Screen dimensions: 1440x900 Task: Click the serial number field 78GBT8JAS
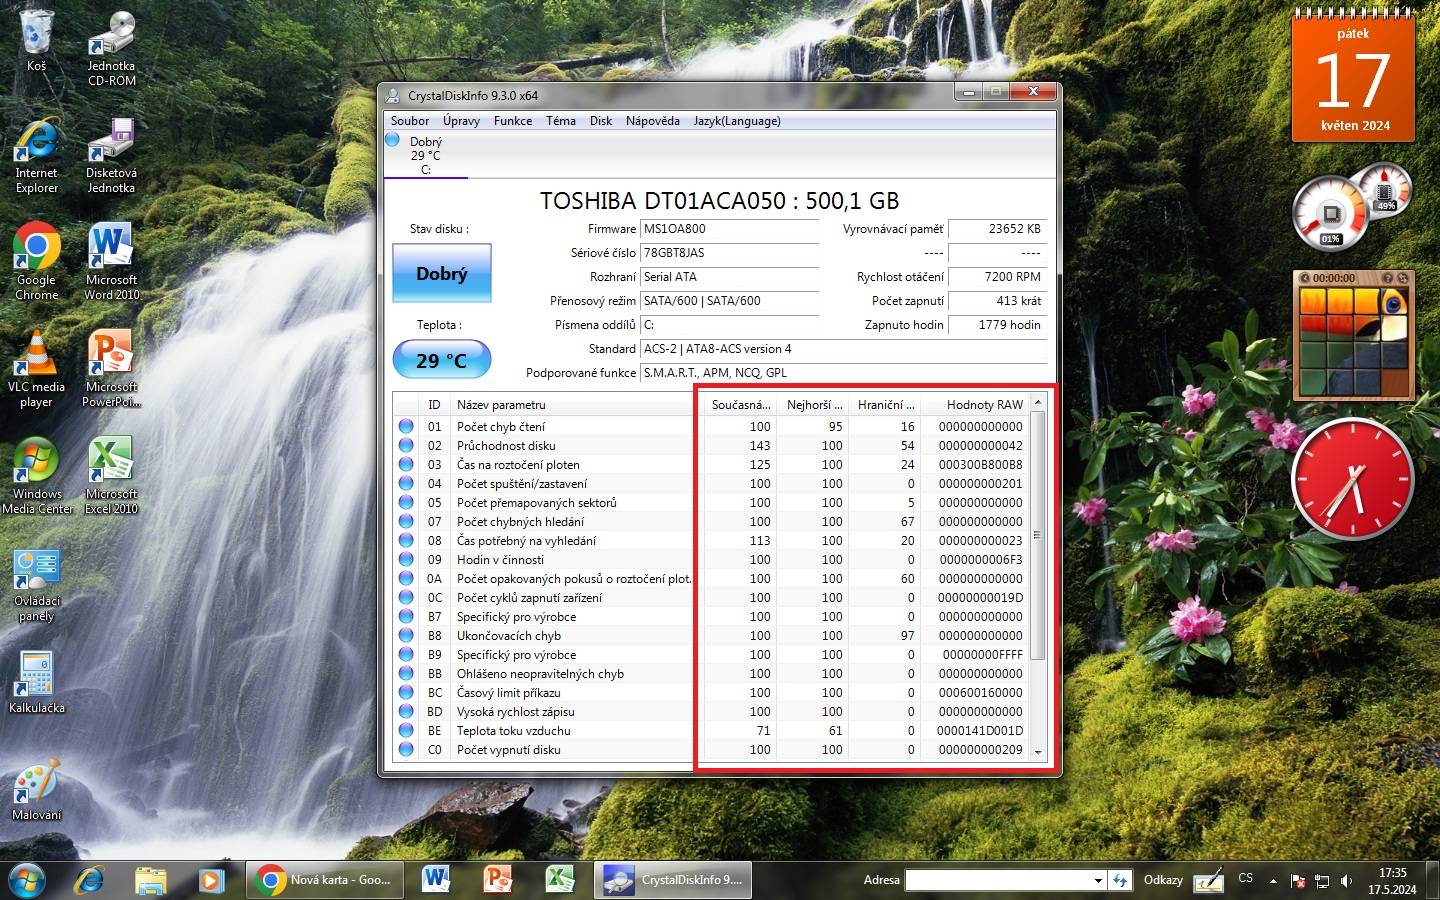729,253
